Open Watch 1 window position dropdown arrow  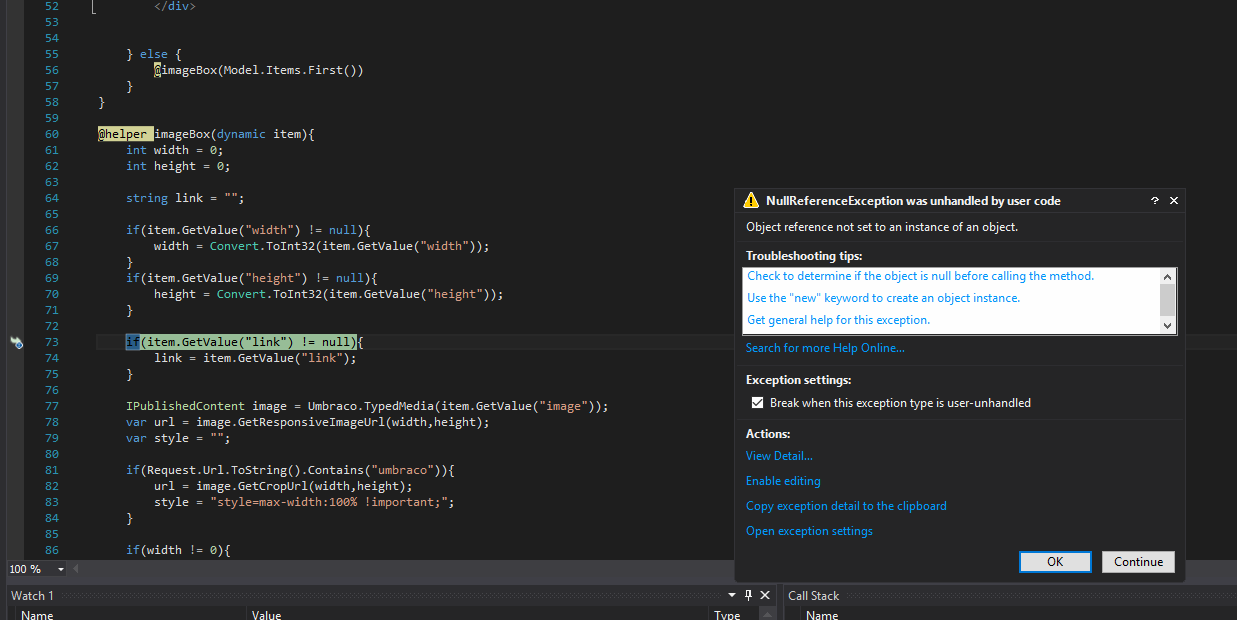733,596
